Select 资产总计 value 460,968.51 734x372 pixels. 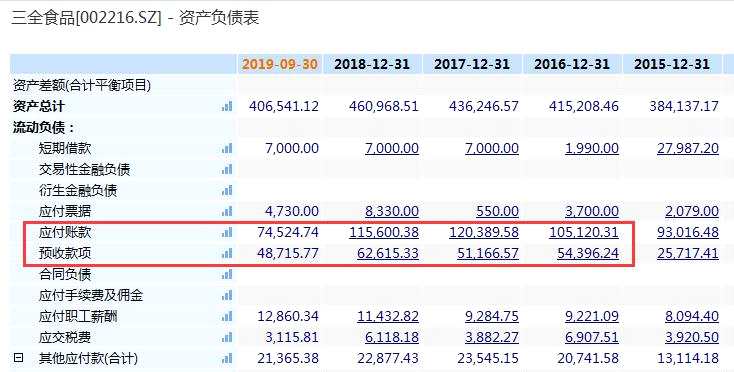tap(384, 107)
